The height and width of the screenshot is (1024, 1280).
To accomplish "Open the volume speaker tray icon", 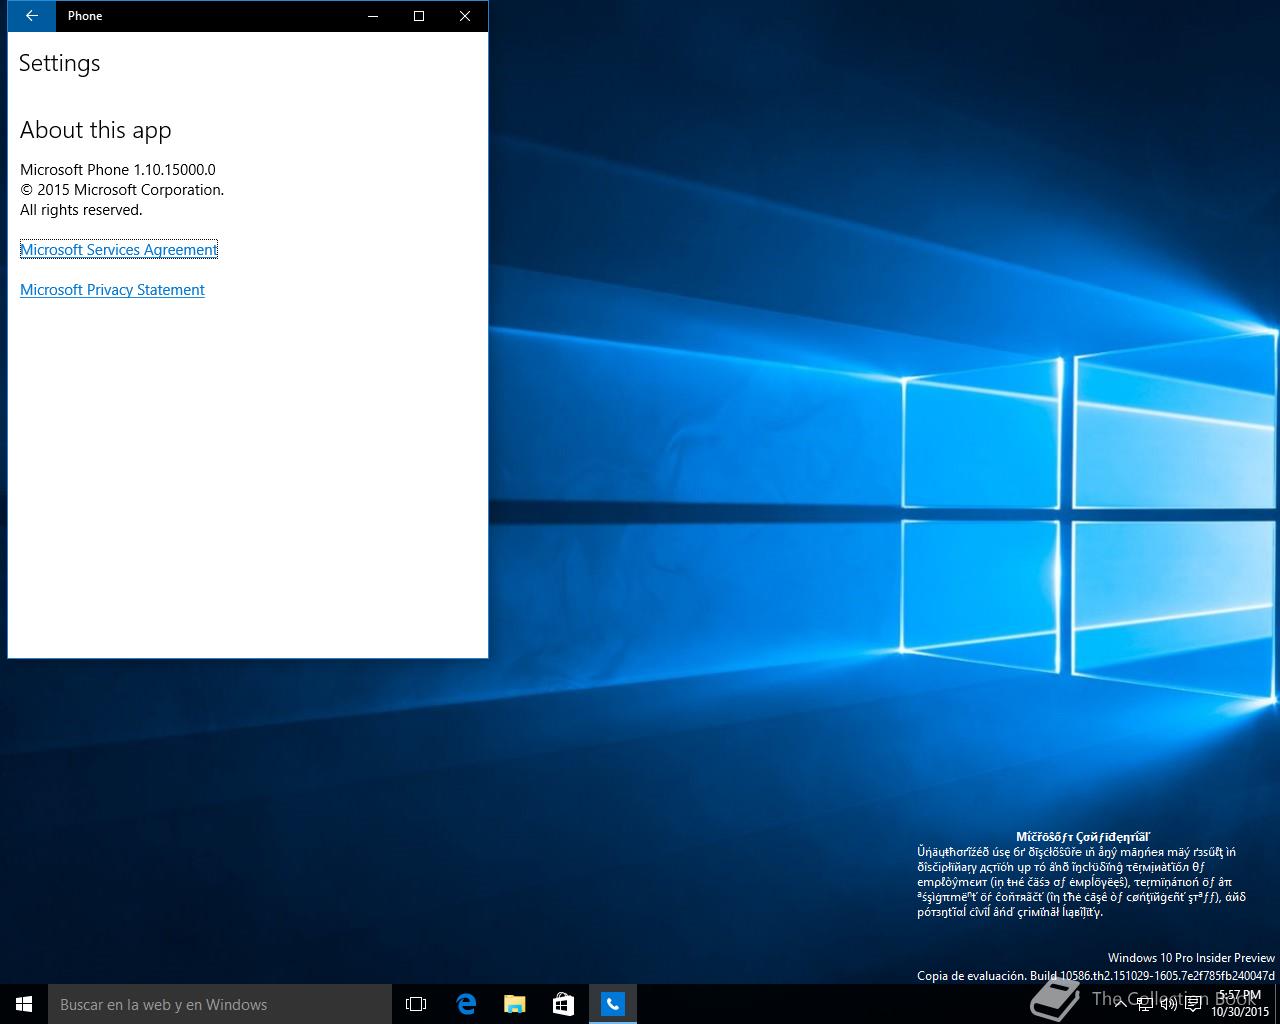I will [1169, 1004].
